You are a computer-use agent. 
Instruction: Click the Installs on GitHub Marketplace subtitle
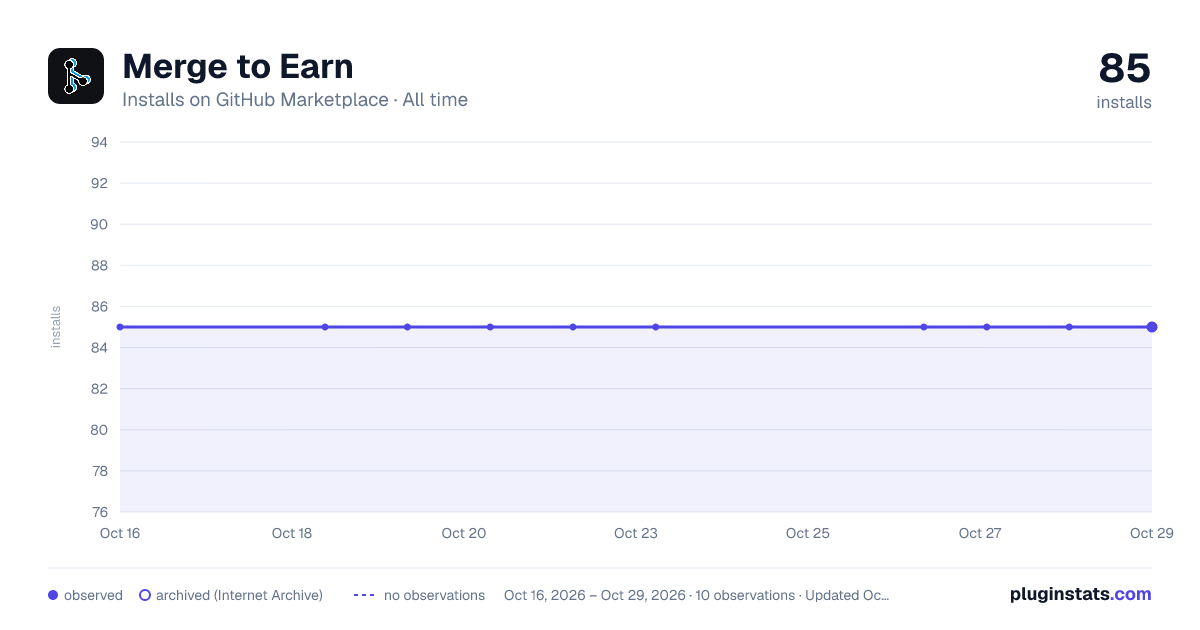pyautogui.click(x=295, y=100)
